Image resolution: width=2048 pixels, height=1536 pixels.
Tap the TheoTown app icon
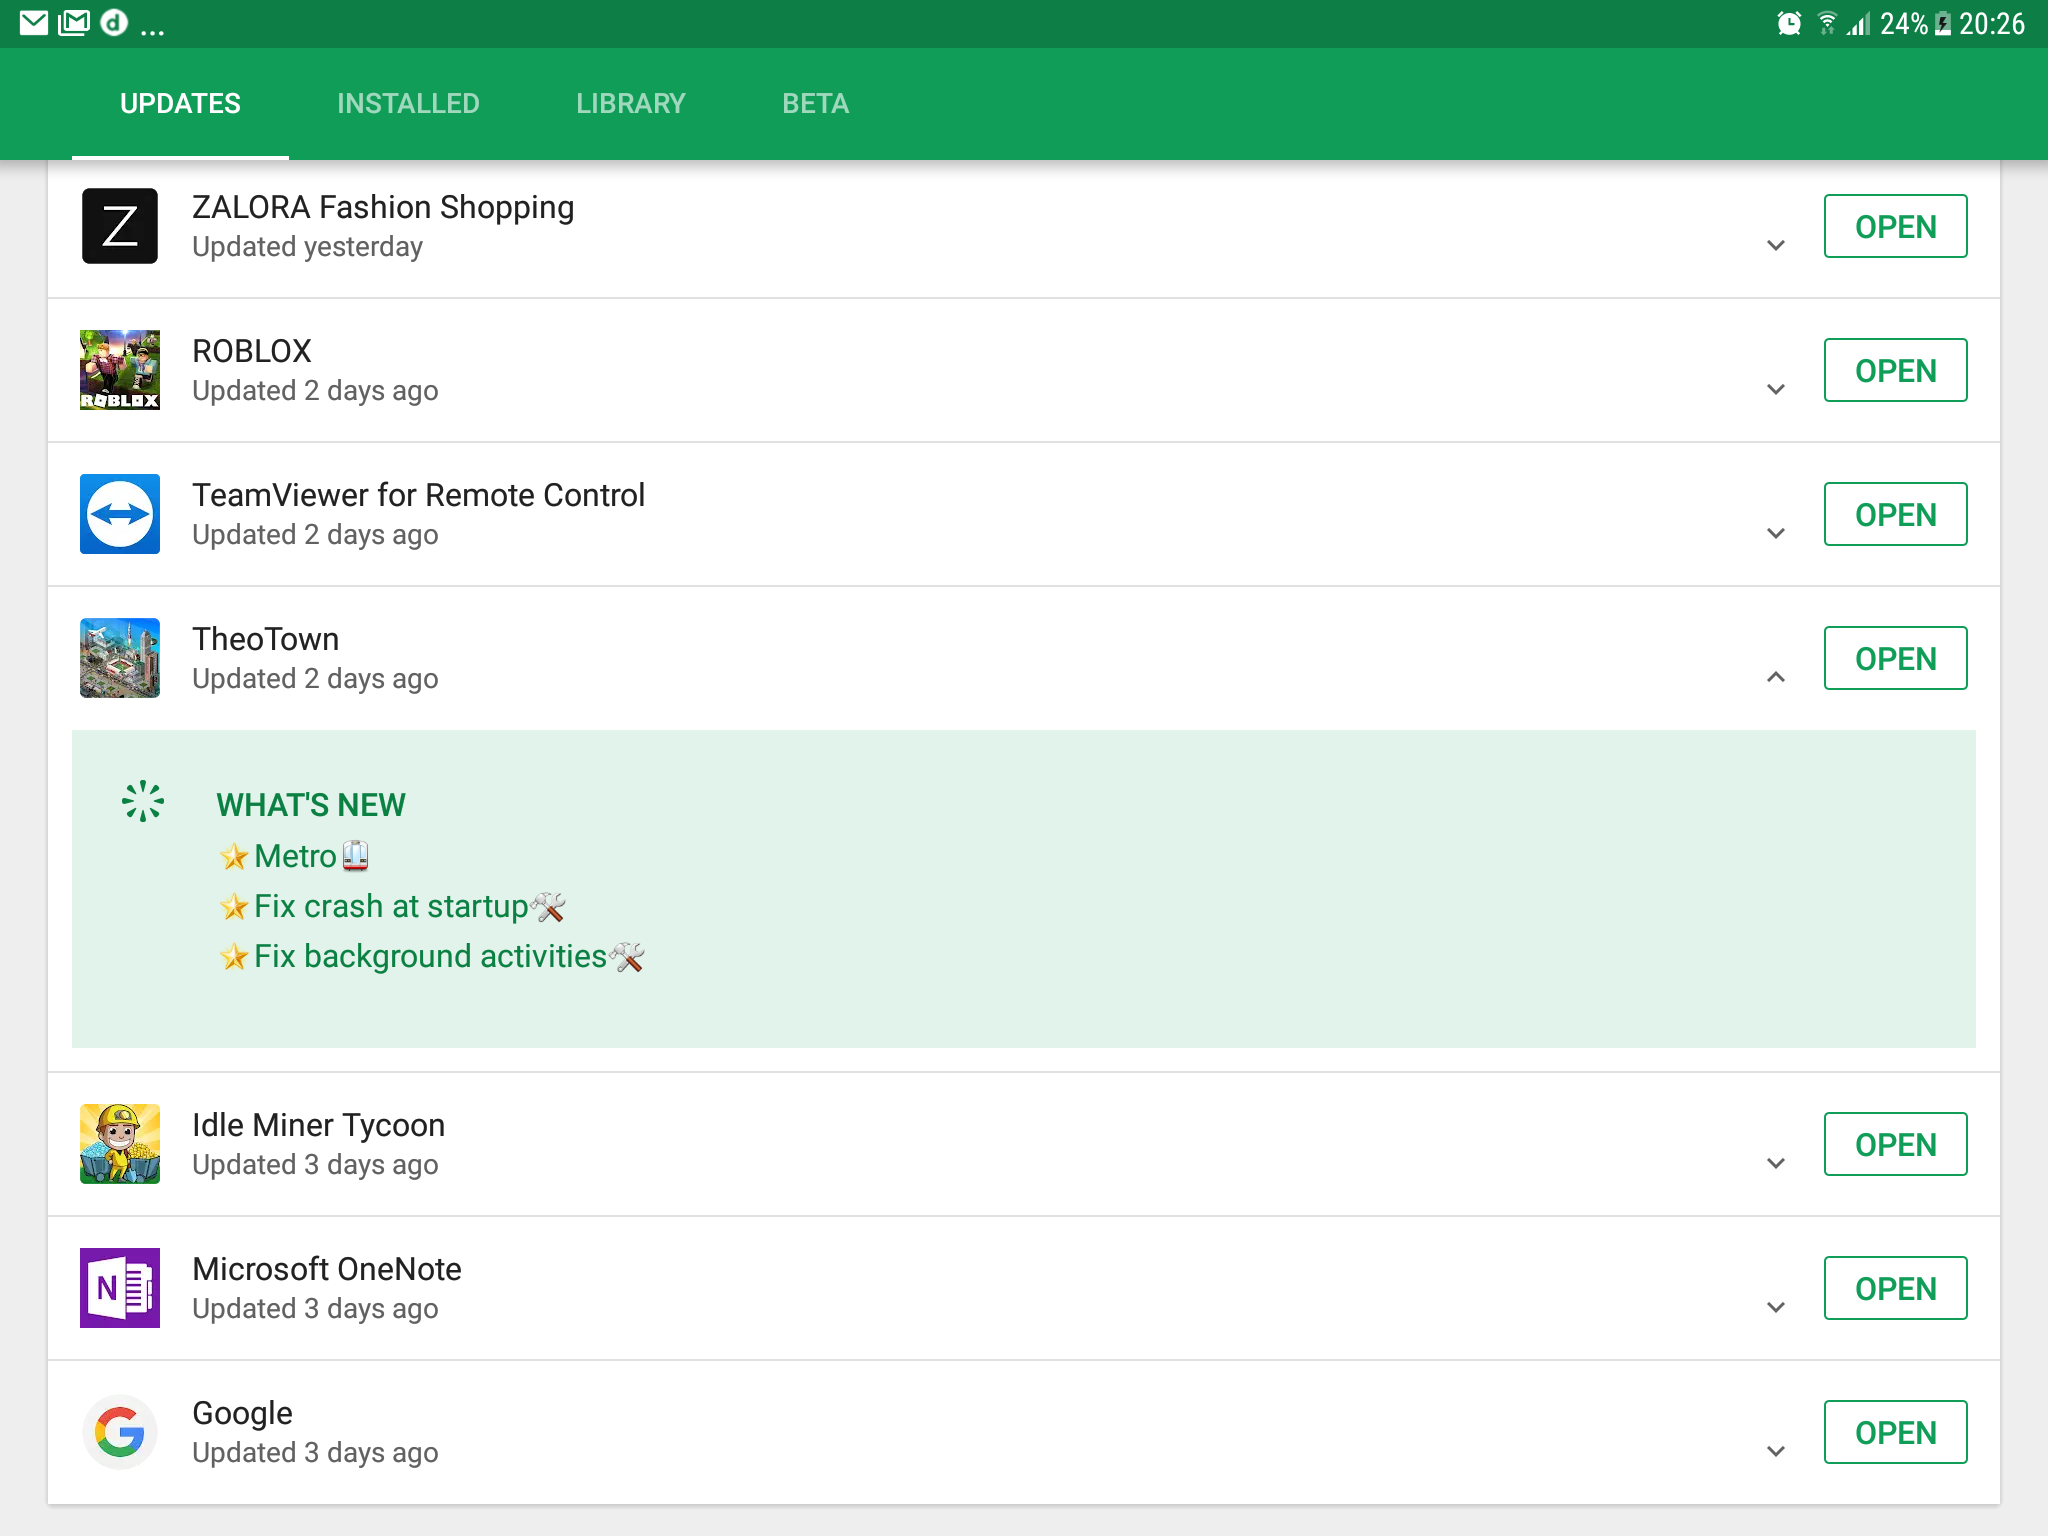click(120, 658)
